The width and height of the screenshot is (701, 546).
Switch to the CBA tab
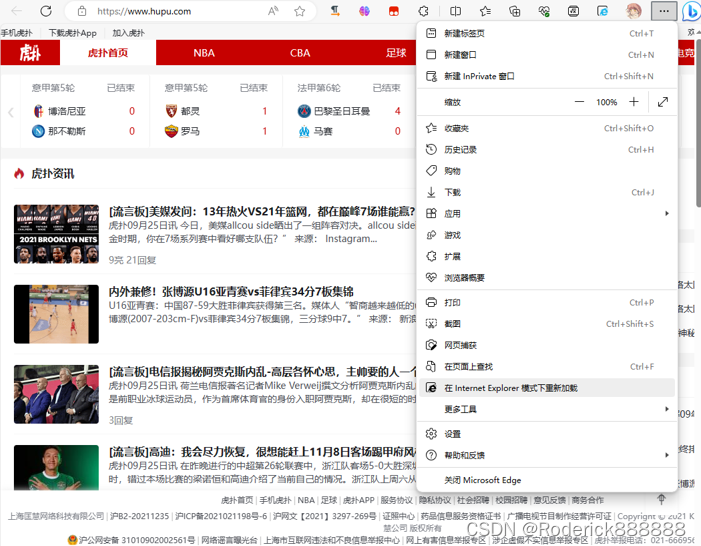click(300, 53)
